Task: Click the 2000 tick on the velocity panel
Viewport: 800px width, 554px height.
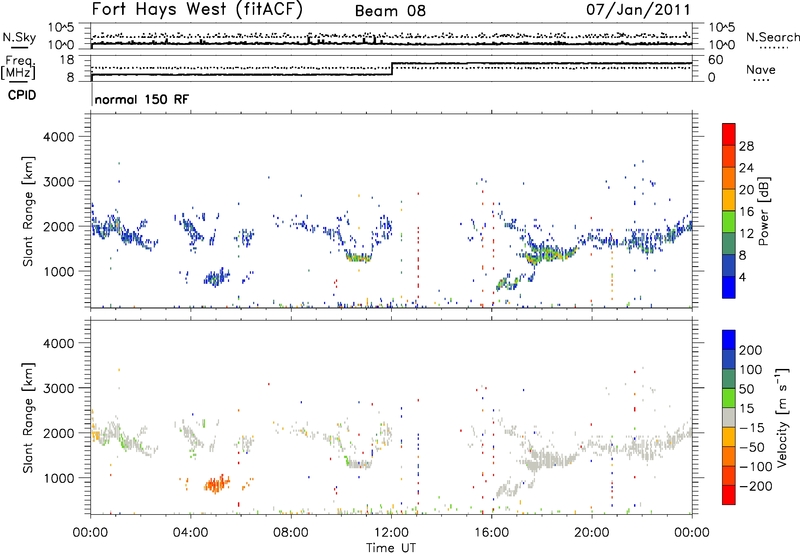Action: point(58,433)
